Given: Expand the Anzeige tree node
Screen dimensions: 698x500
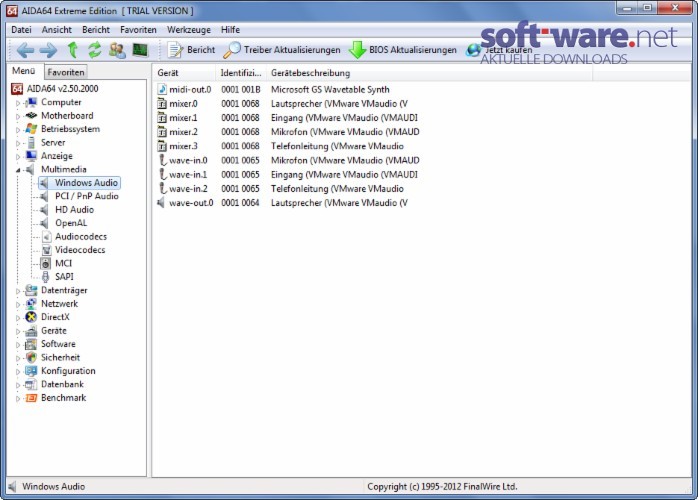Looking at the screenshot, I should 18,157.
